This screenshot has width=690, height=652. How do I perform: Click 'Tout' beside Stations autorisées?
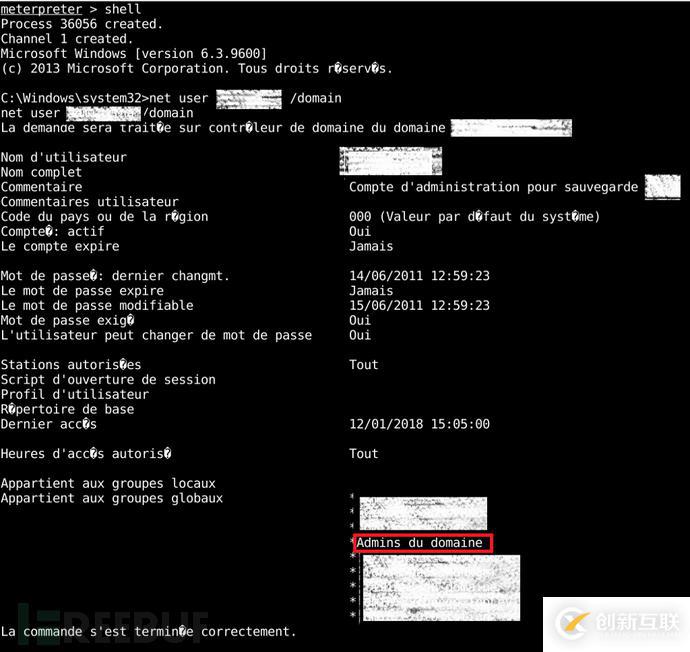click(x=363, y=365)
